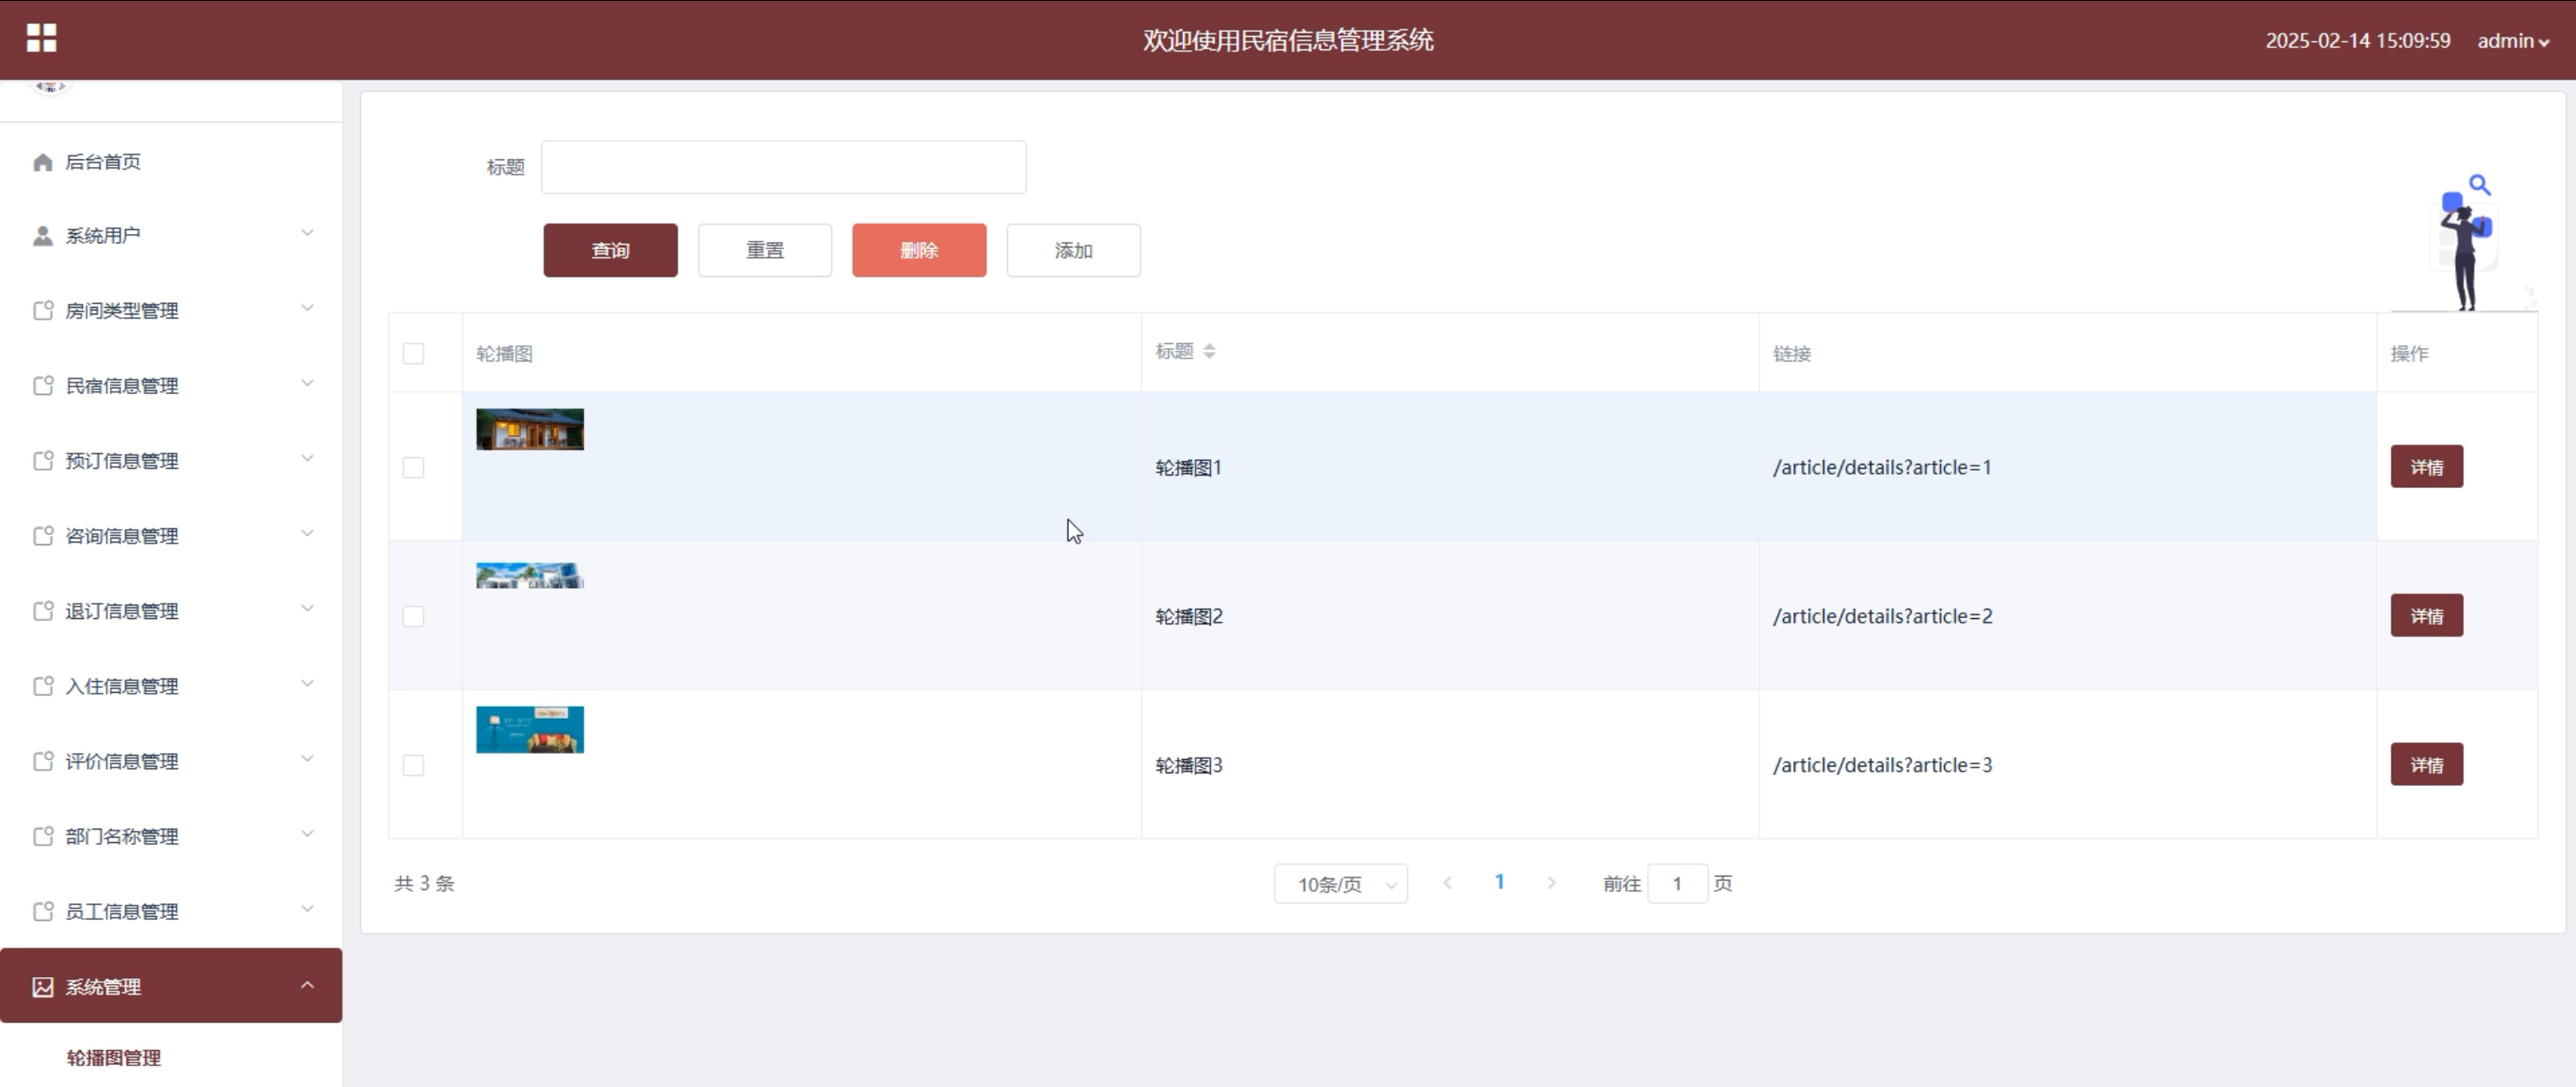Viewport: 2576px width, 1087px height.
Task: Click the icon beside 房间类型管理
Action: [x=42, y=311]
